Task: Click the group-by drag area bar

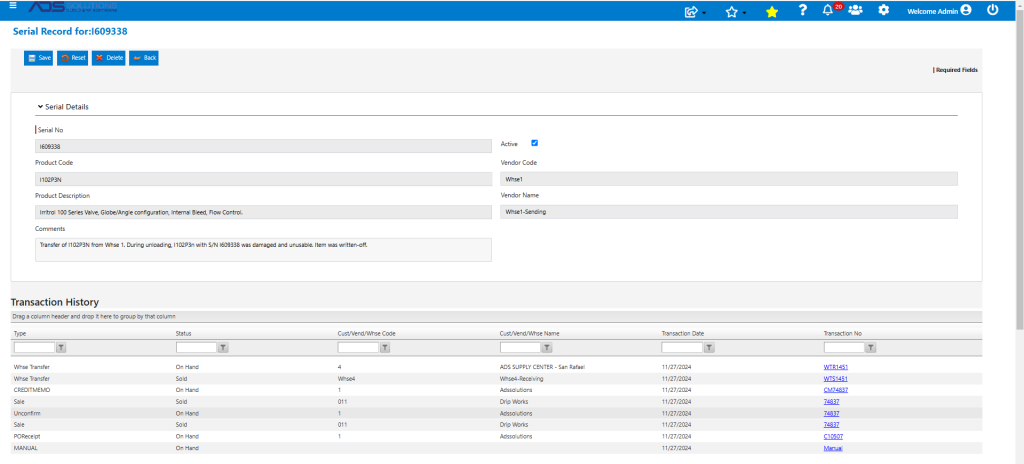Action: (496, 317)
